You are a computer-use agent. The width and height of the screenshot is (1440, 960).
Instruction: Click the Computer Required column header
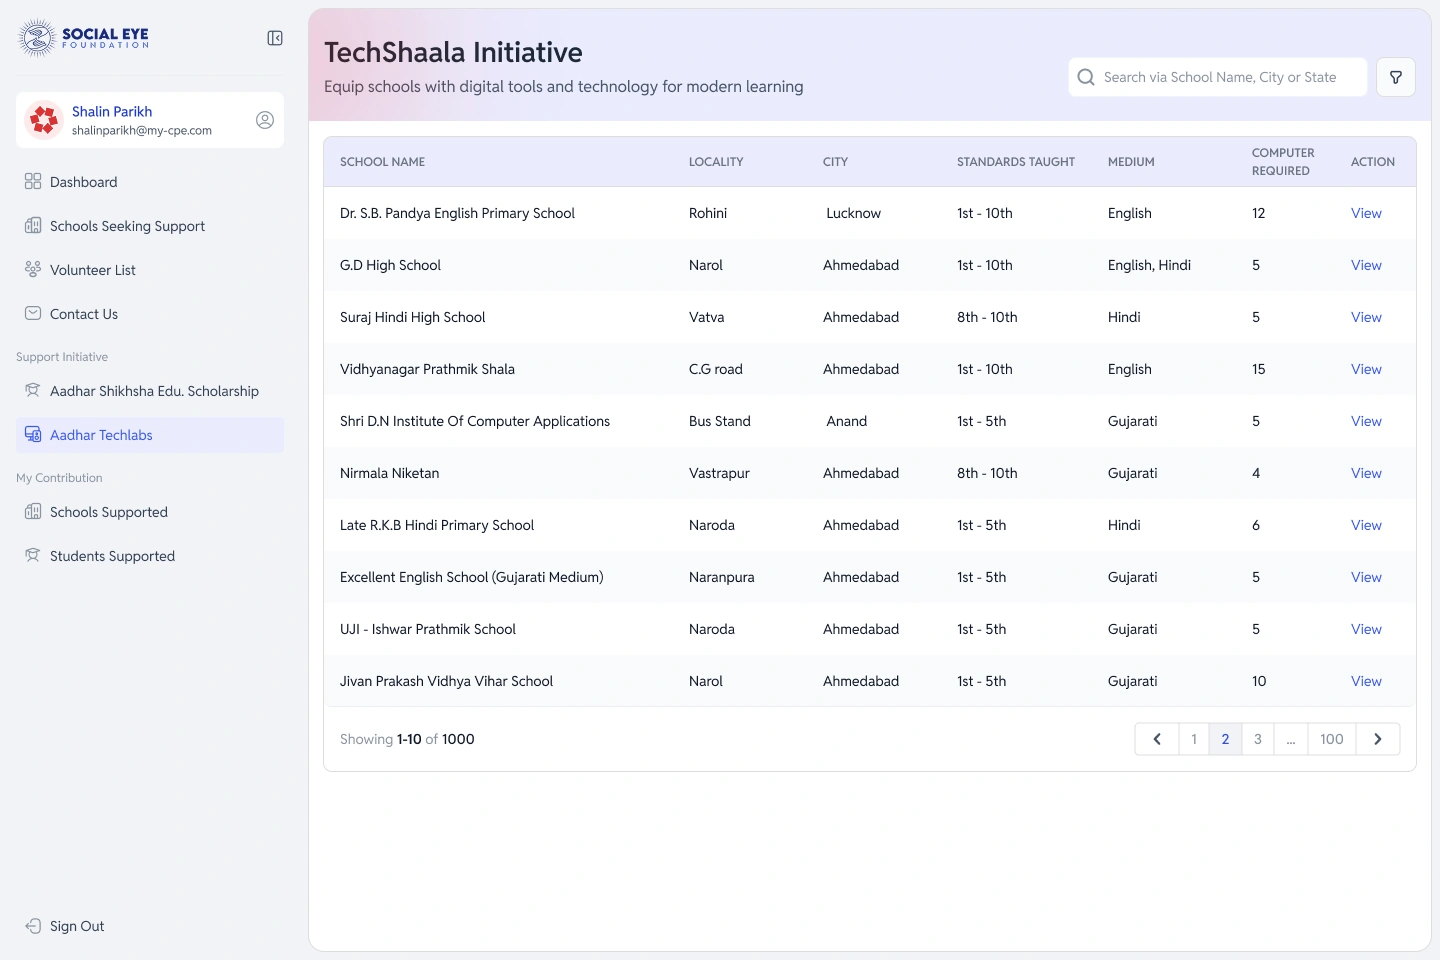coord(1283,162)
